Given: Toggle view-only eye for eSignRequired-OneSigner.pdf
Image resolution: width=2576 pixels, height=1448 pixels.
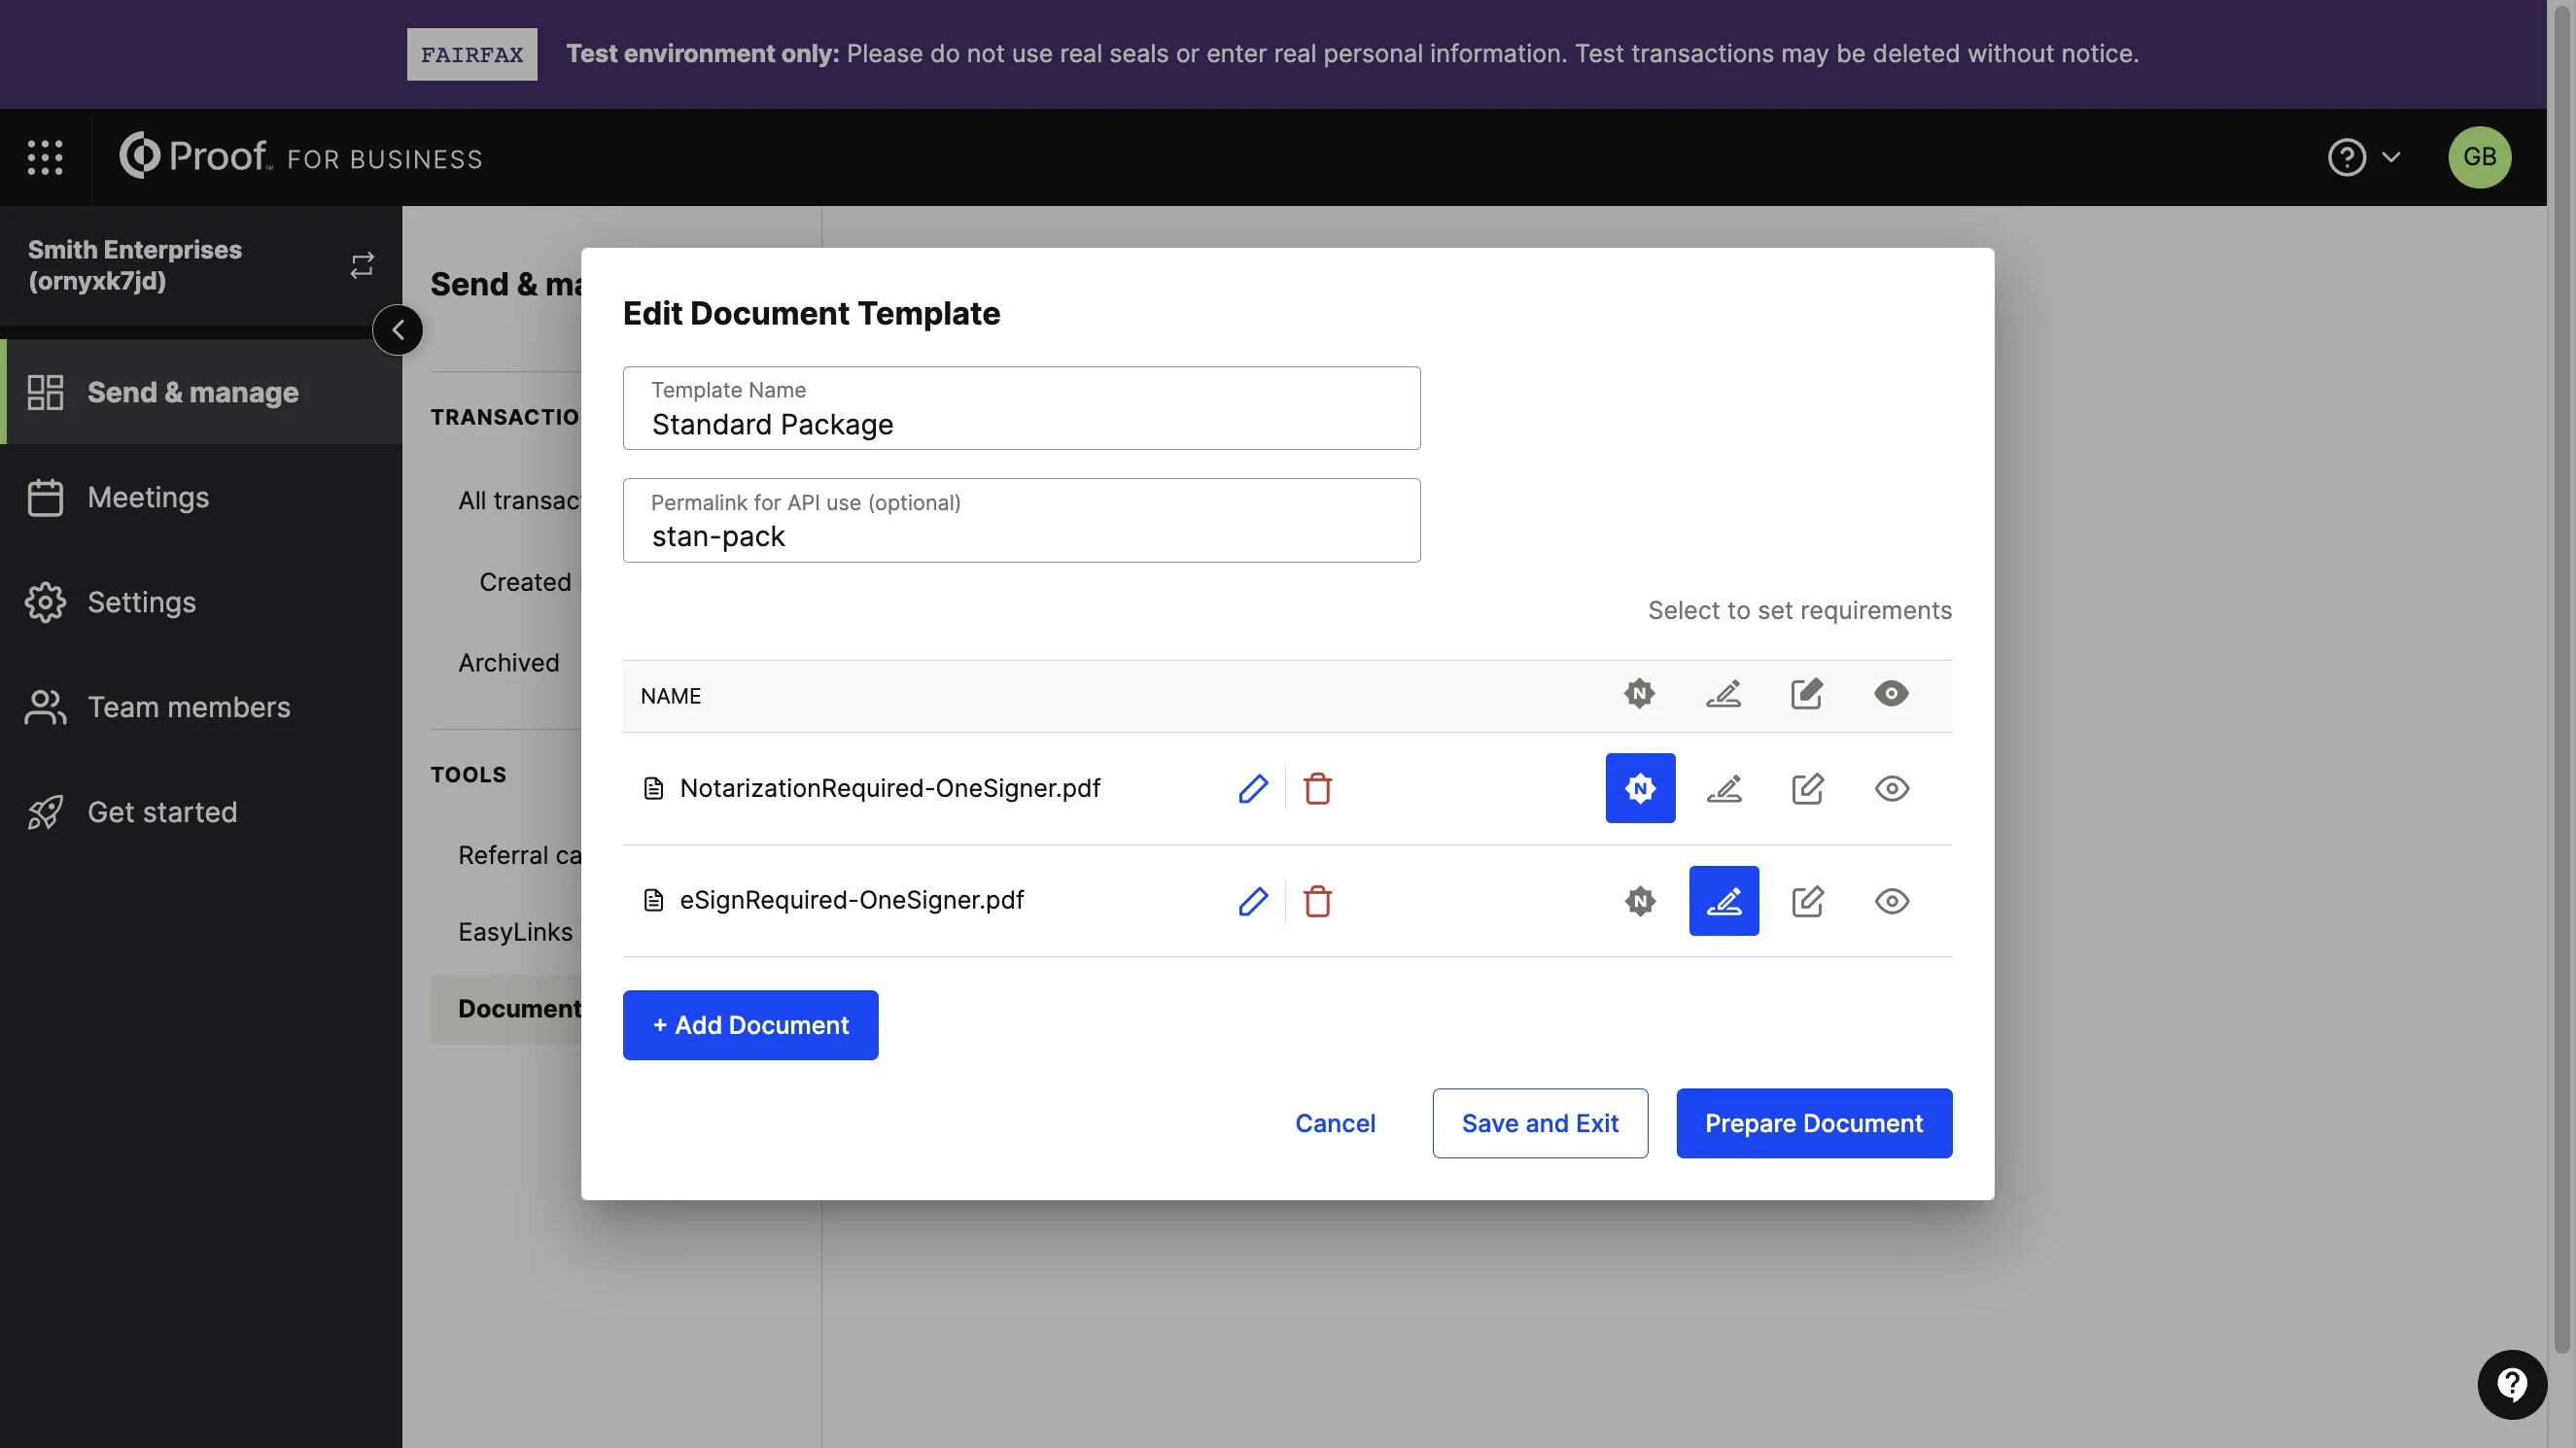Looking at the screenshot, I should tap(1891, 901).
